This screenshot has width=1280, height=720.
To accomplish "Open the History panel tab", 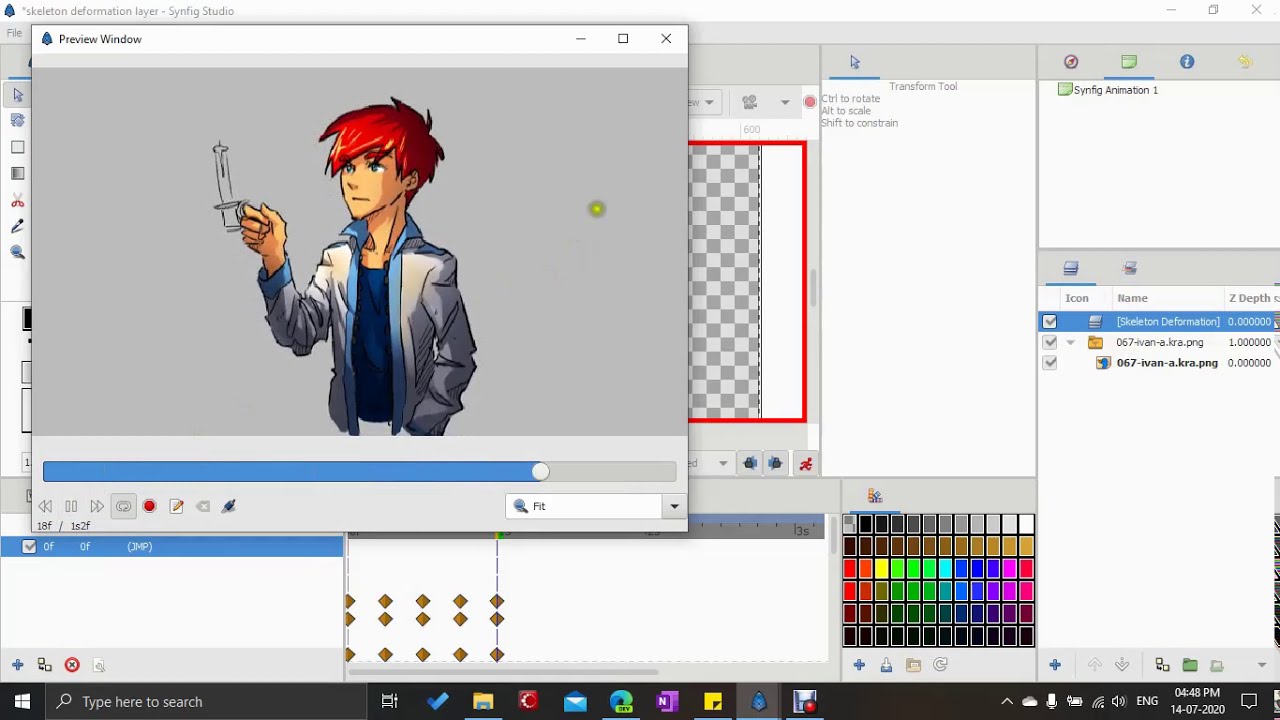I will (x=1245, y=62).
